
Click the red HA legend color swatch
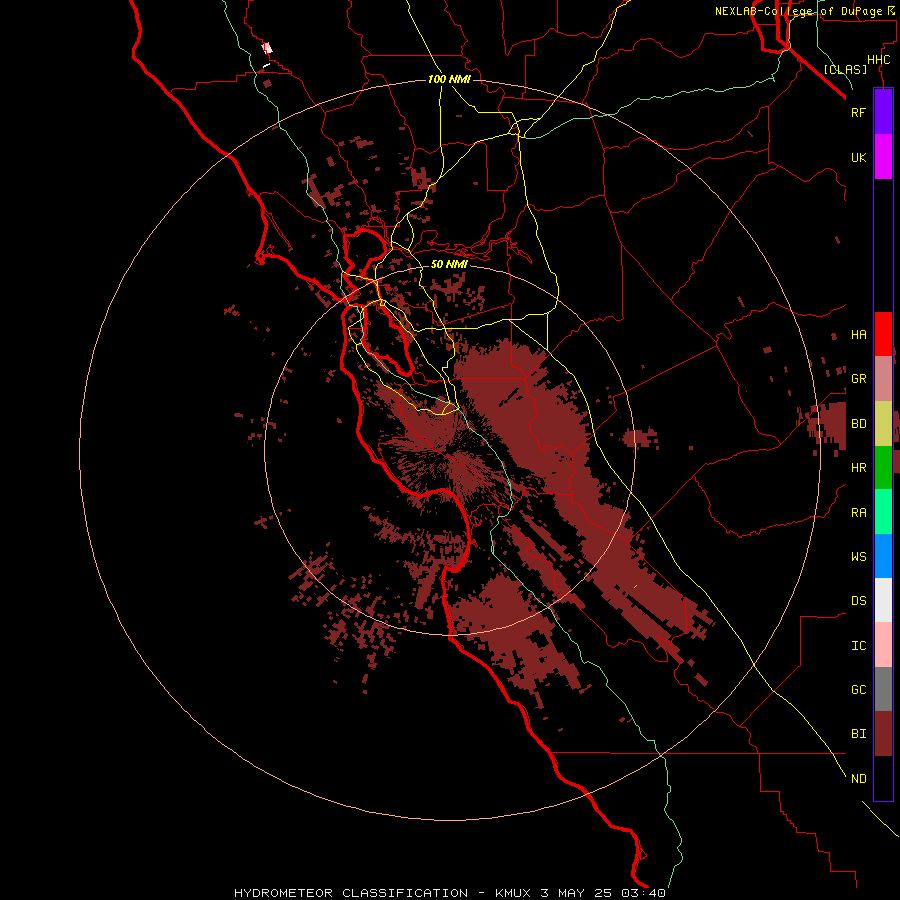pyautogui.click(x=883, y=334)
